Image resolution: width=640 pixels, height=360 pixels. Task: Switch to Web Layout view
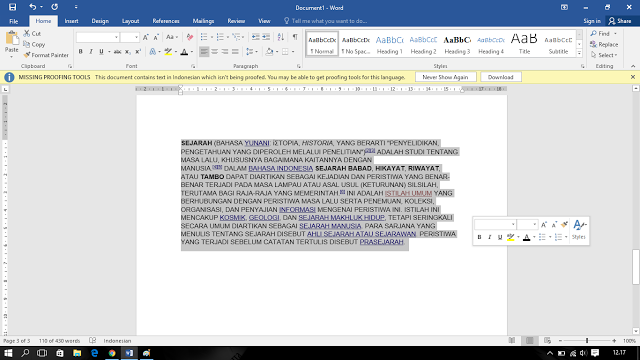coord(547,340)
